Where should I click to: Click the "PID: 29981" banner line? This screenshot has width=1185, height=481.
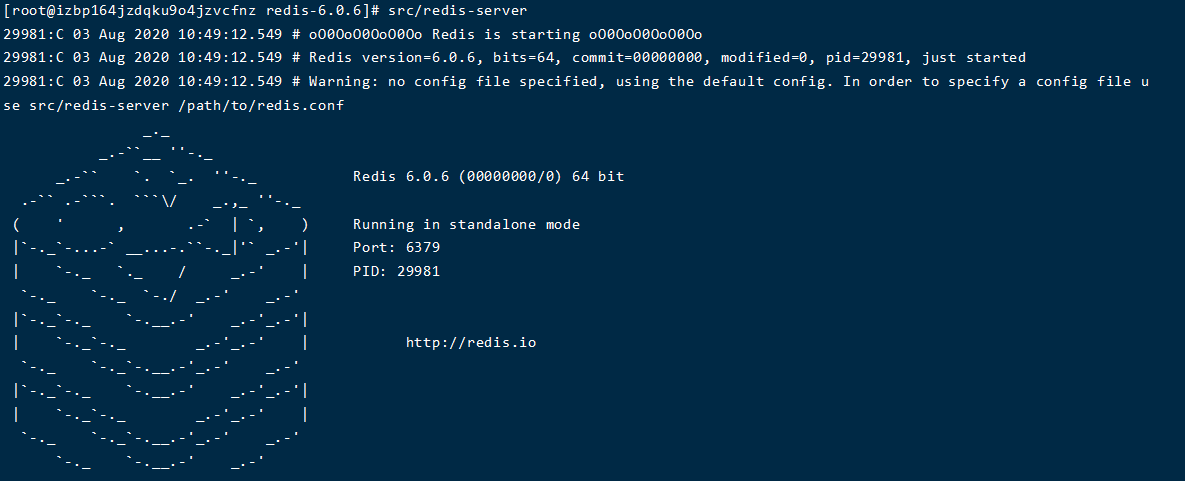(x=396, y=271)
